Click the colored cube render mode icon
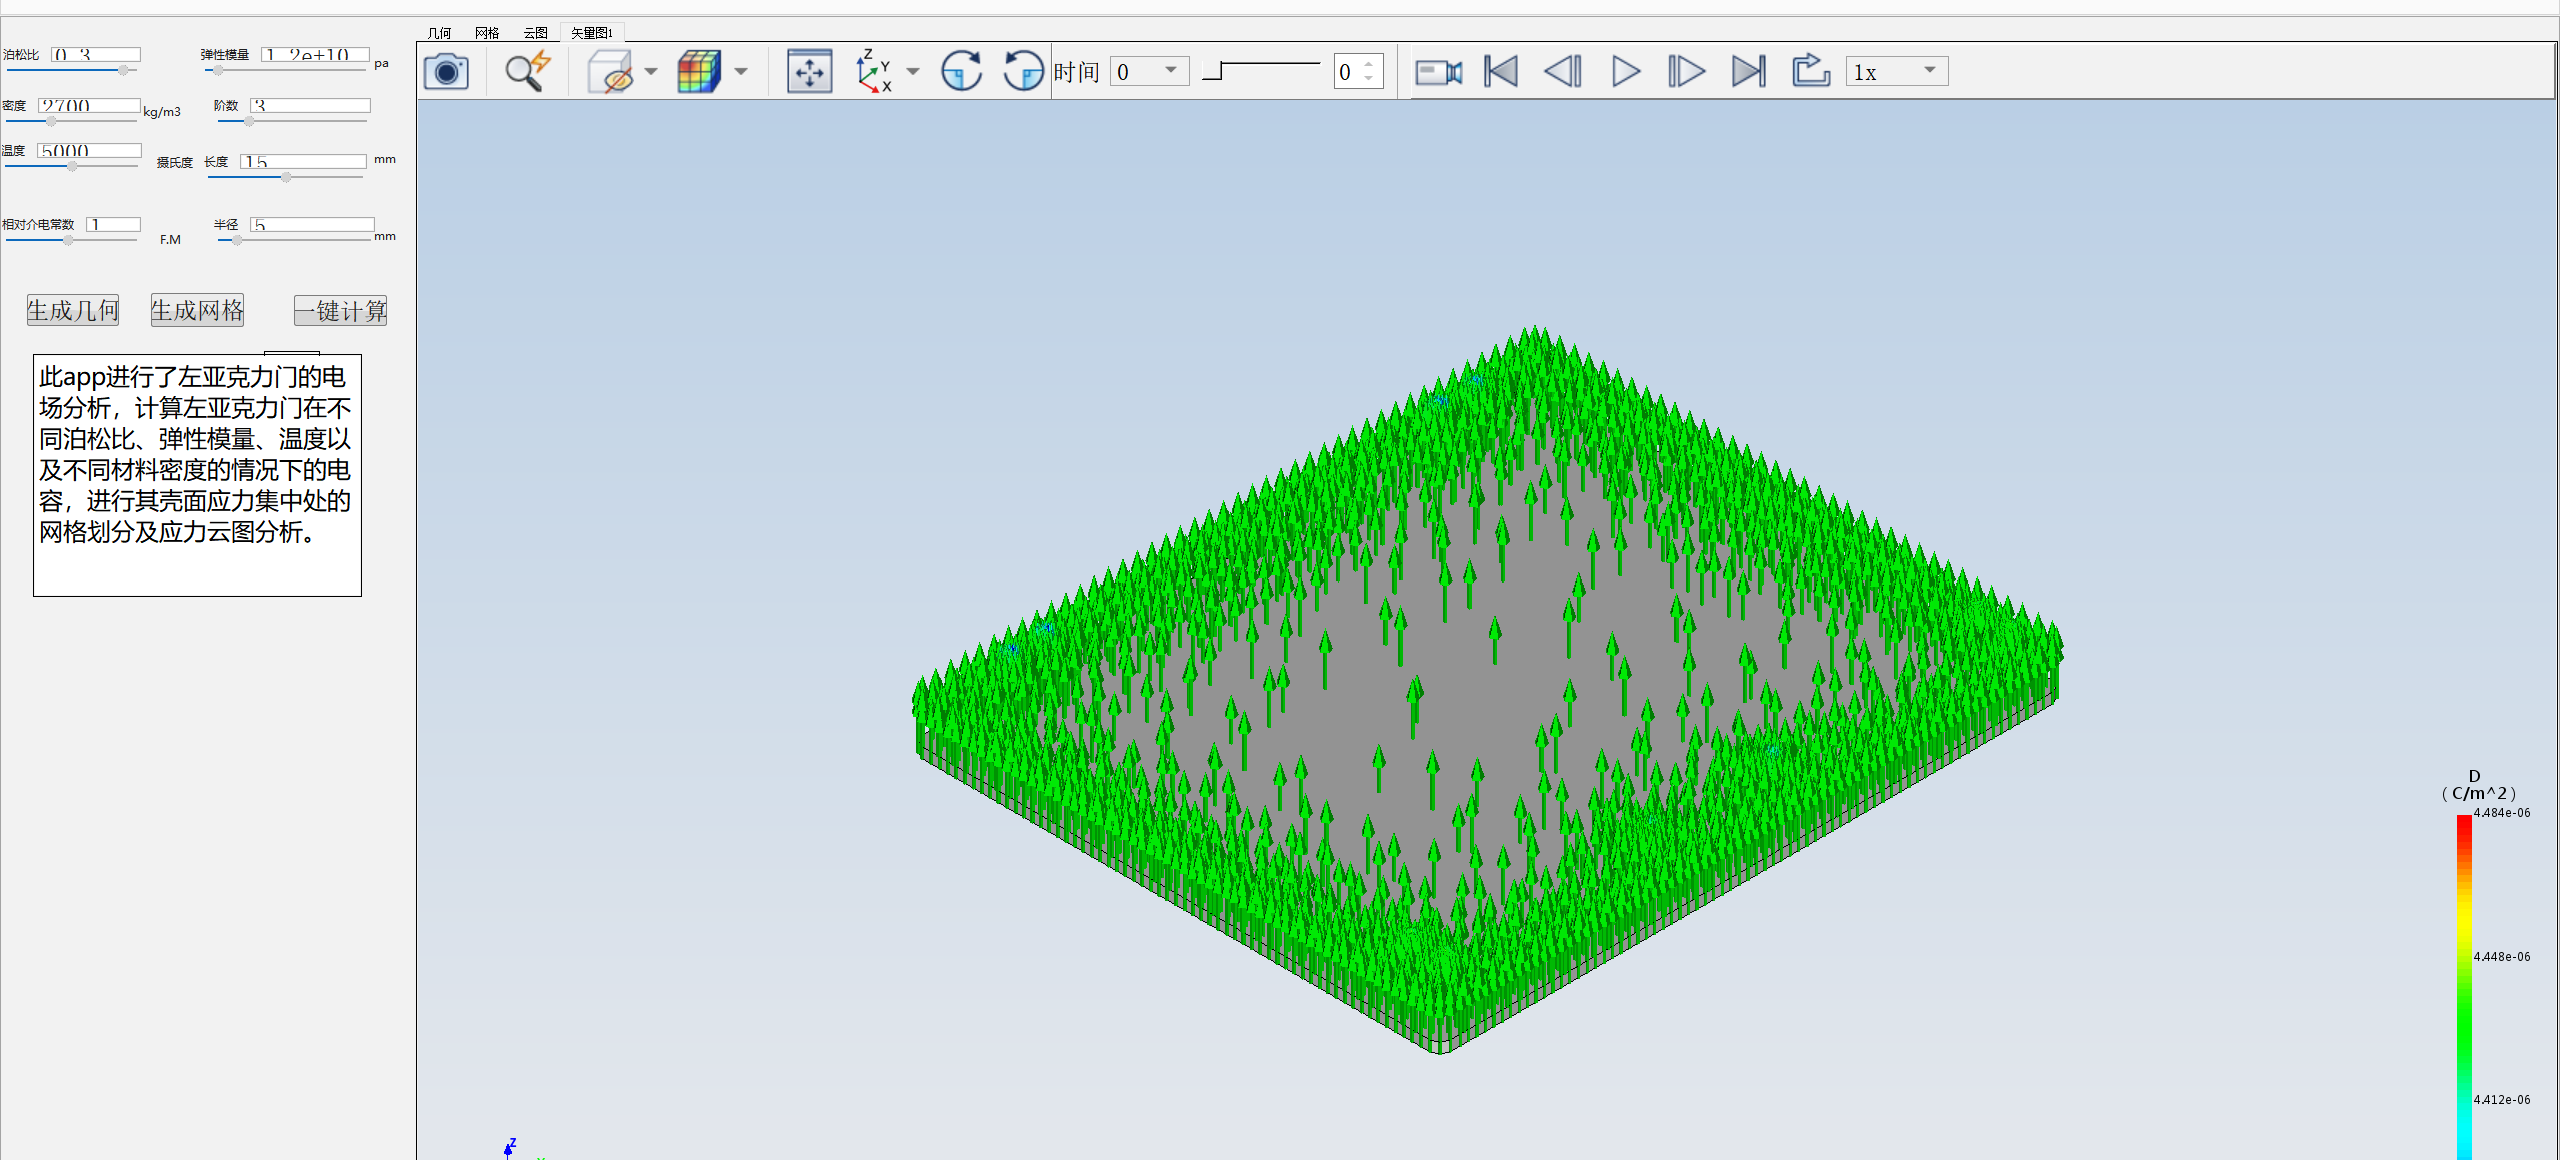Viewport: 2560px width, 1160px height. 699,72
